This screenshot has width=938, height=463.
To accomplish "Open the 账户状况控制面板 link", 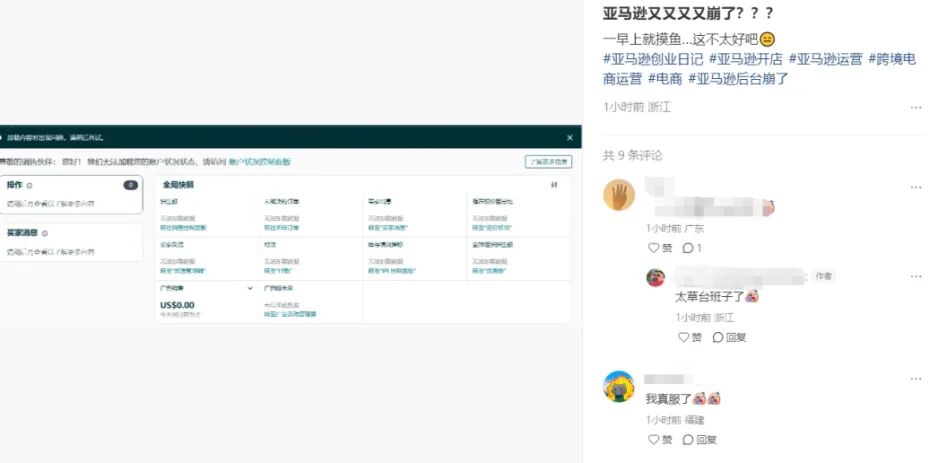I will tap(260, 161).
